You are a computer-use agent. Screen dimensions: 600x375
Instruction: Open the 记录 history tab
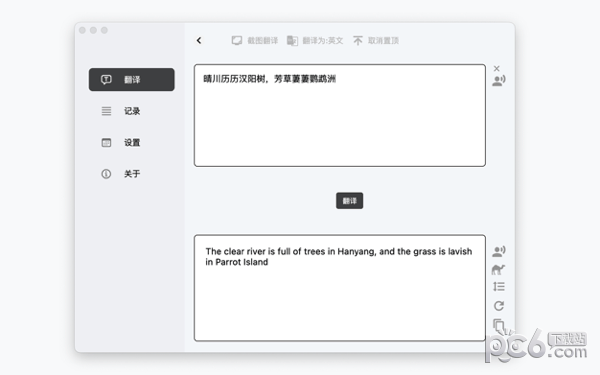[x=132, y=111]
